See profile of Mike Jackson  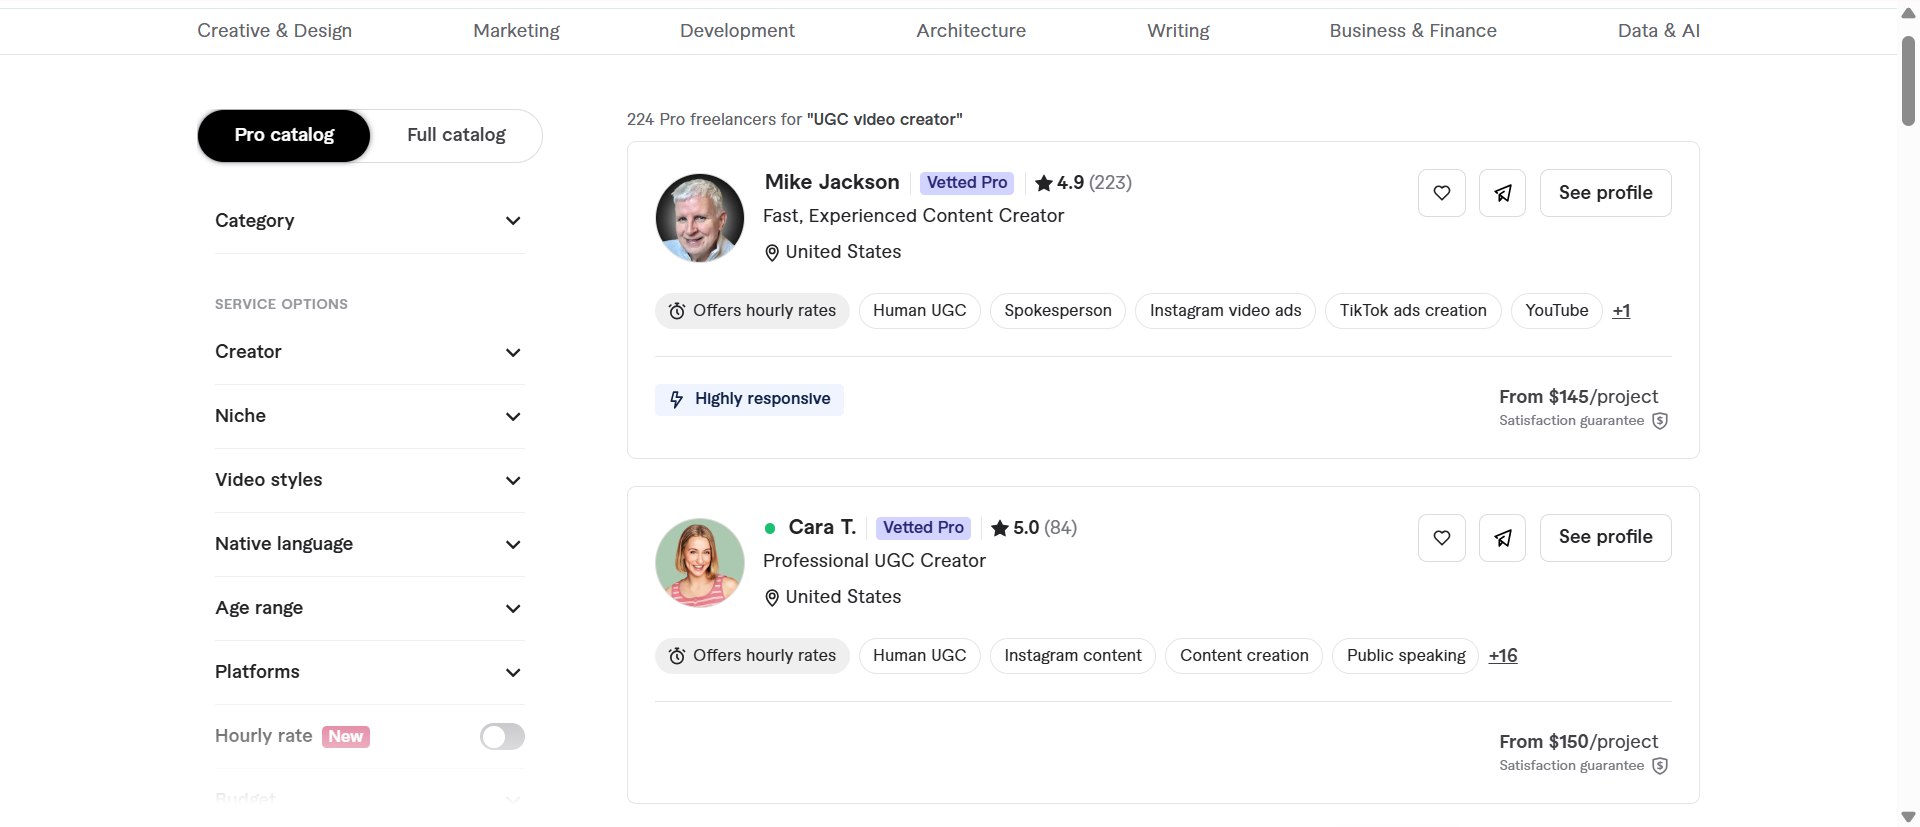point(1605,193)
